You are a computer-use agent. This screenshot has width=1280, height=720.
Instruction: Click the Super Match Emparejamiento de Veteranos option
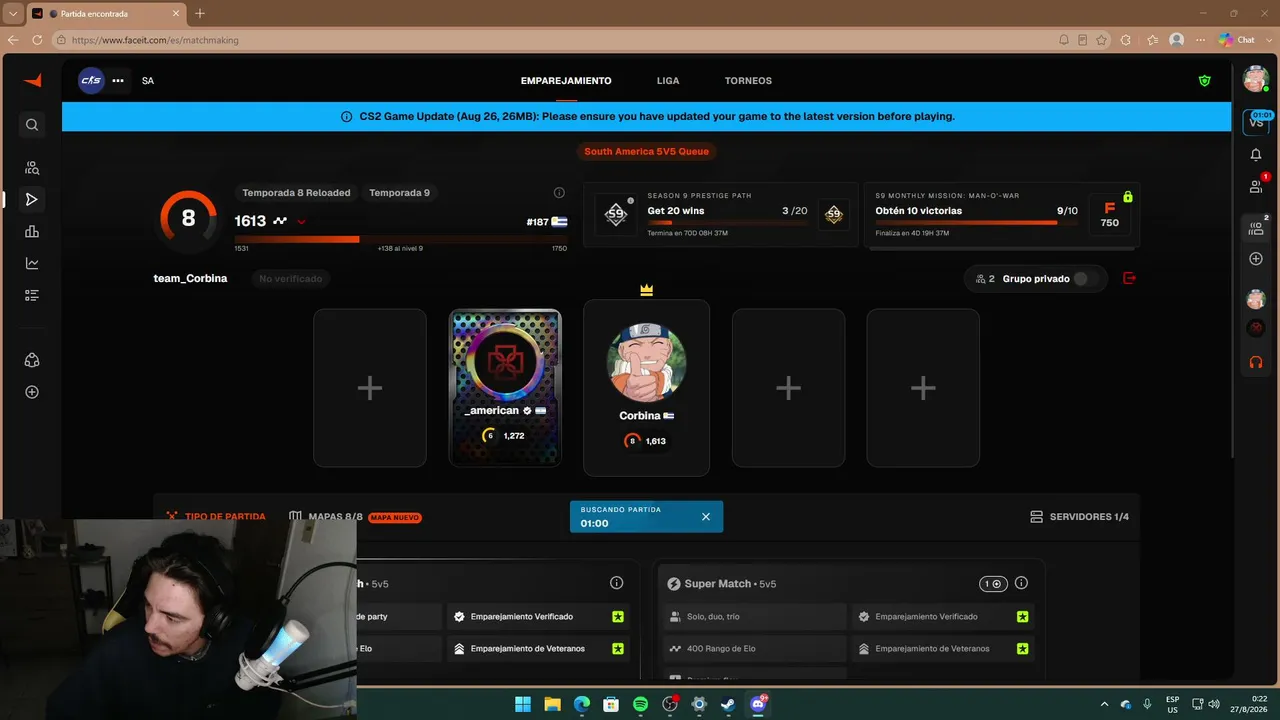[x=943, y=649]
